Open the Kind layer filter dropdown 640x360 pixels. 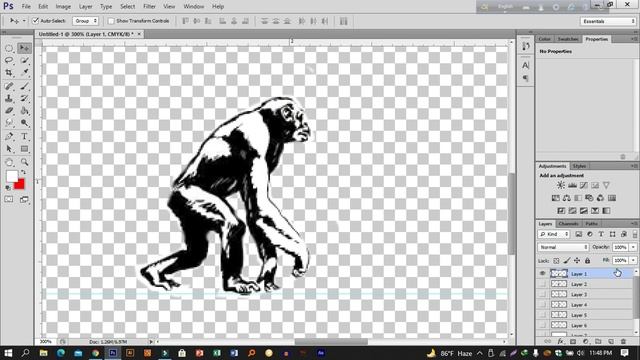(x=554, y=234)
